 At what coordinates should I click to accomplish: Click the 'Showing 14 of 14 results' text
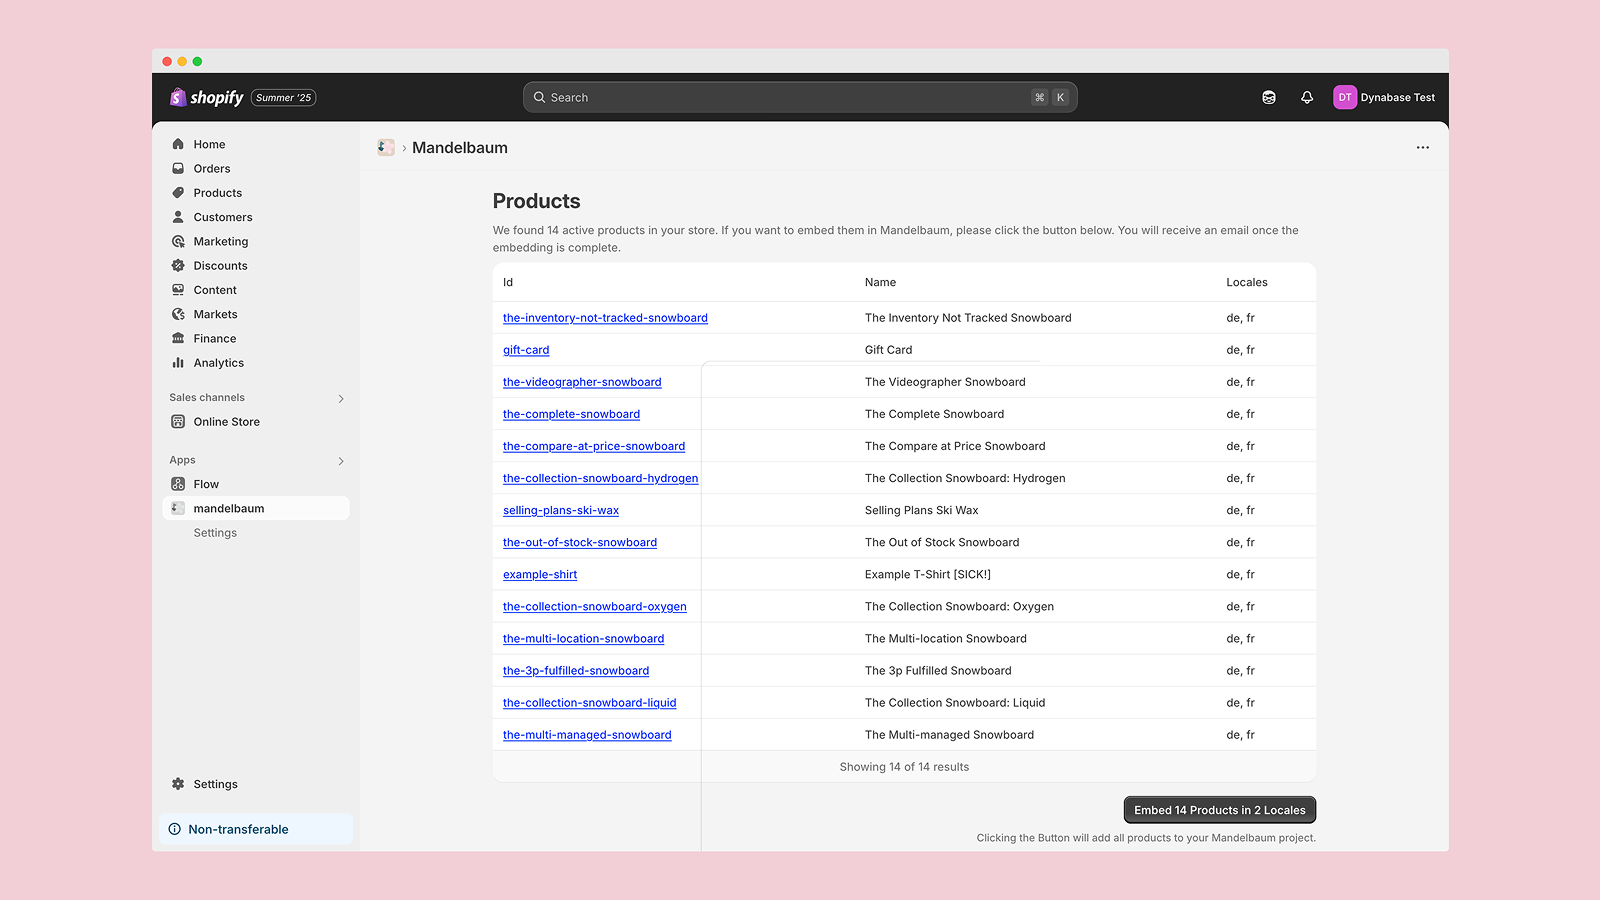tap(904, 767)
